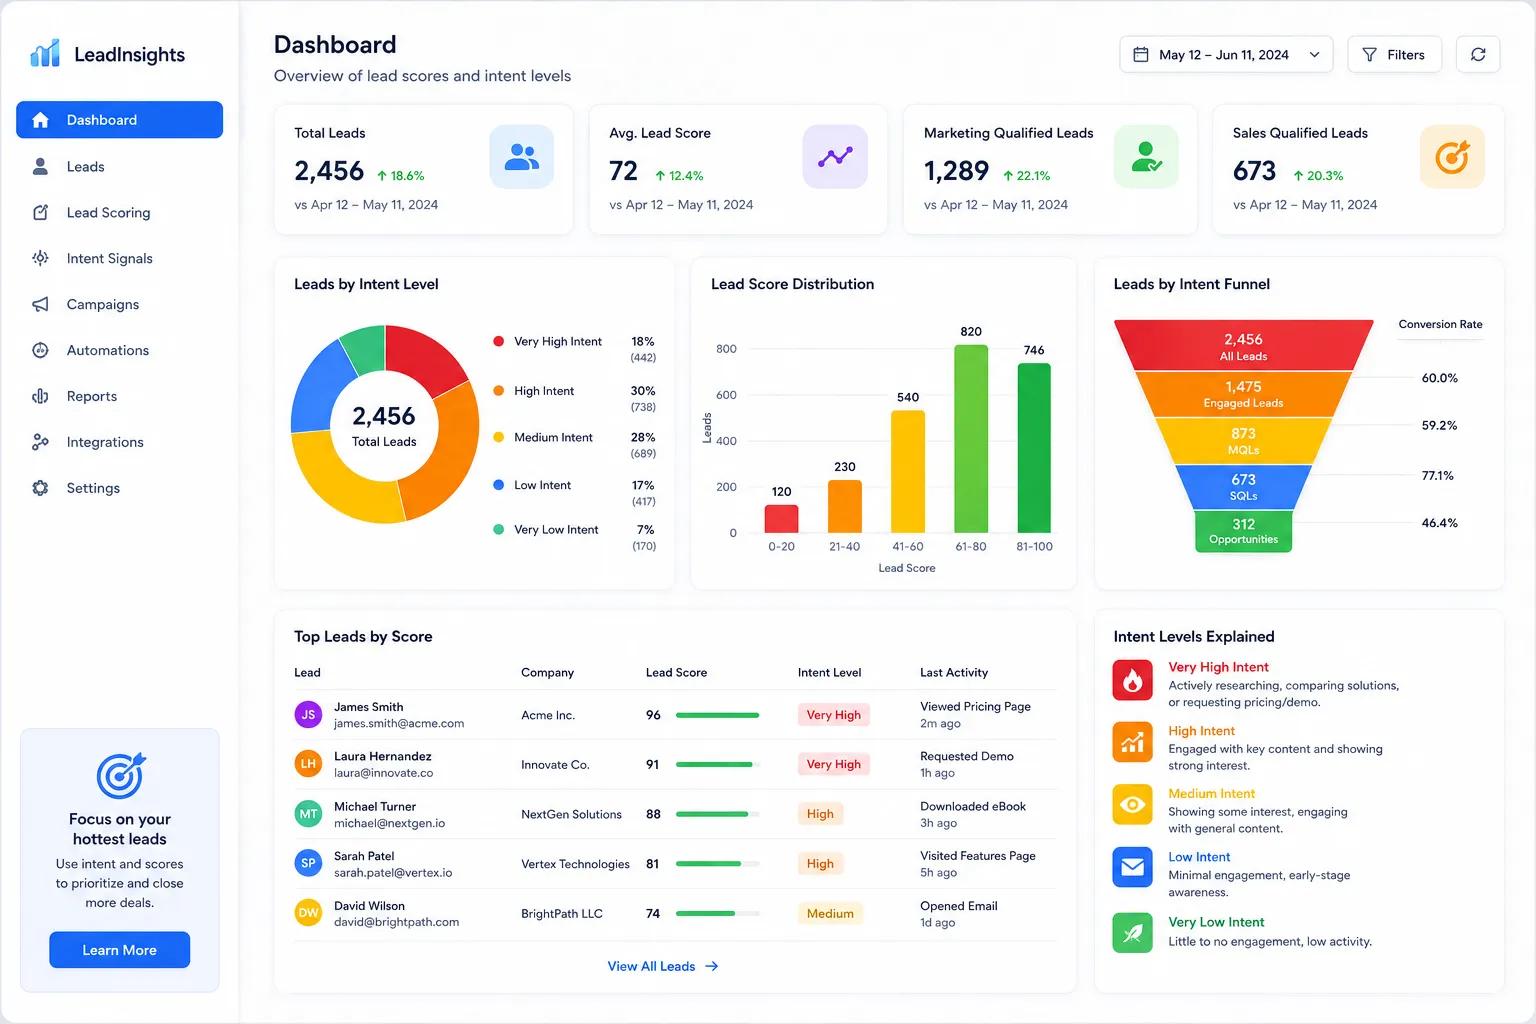Click the 61-80 bar in score distribution
The width and height of the screenshot is (1536, 1024).
[x=971, y=439]
